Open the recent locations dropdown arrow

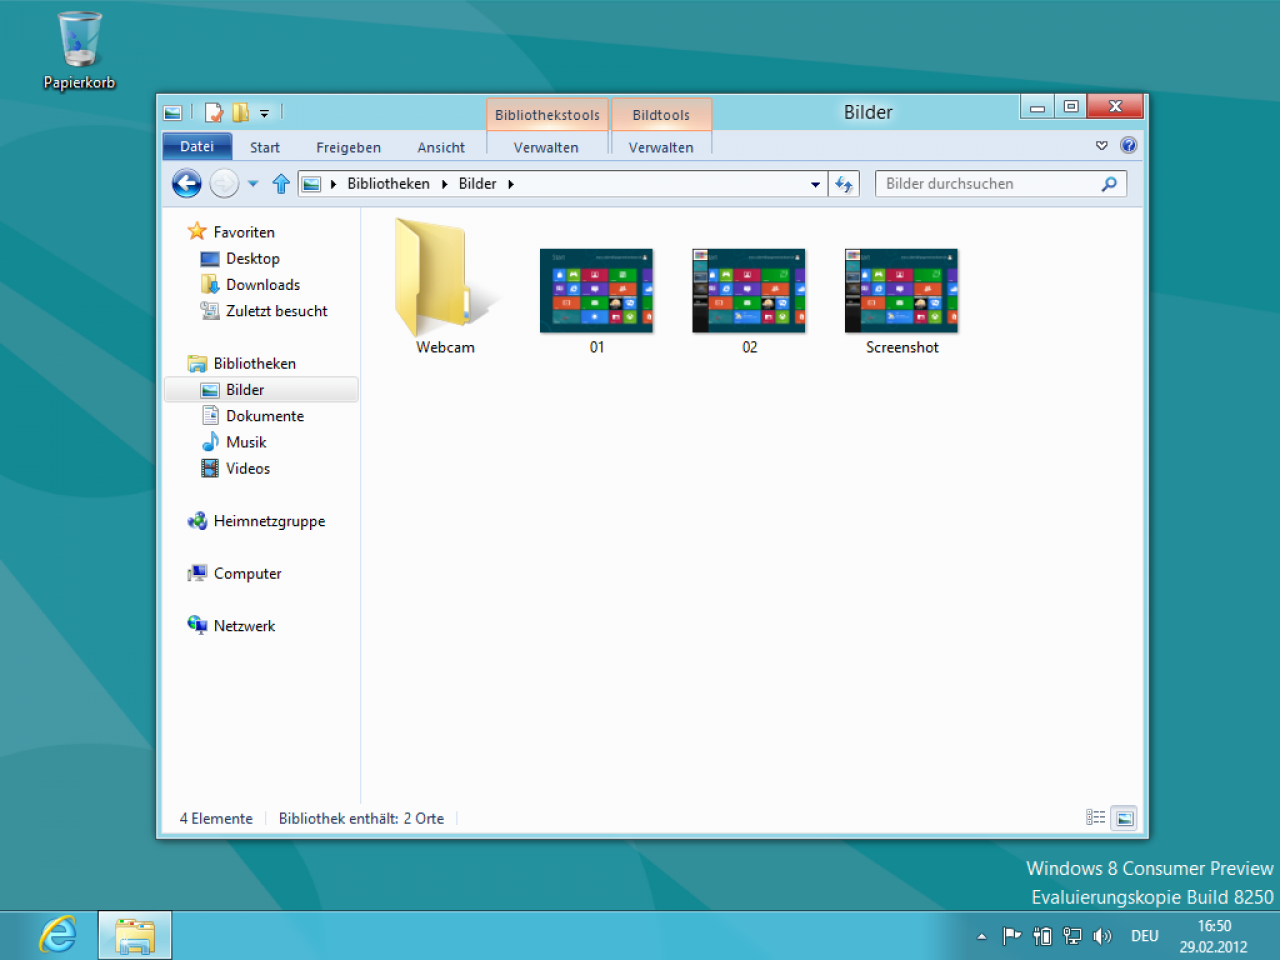[253, 184]
